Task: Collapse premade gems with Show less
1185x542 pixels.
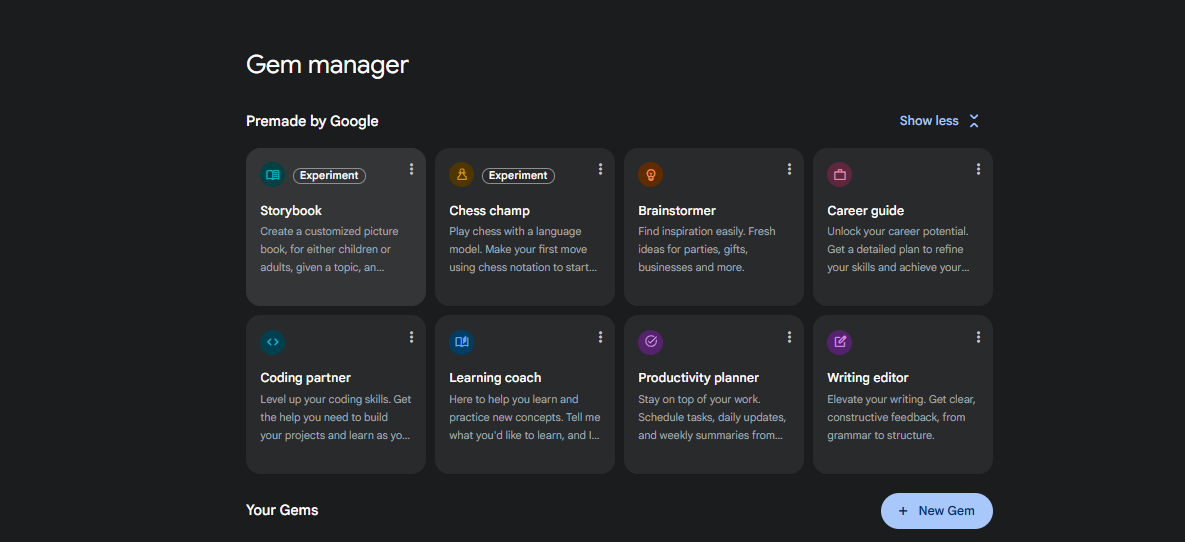Action: pyautogui.click(x=939, y=121)
